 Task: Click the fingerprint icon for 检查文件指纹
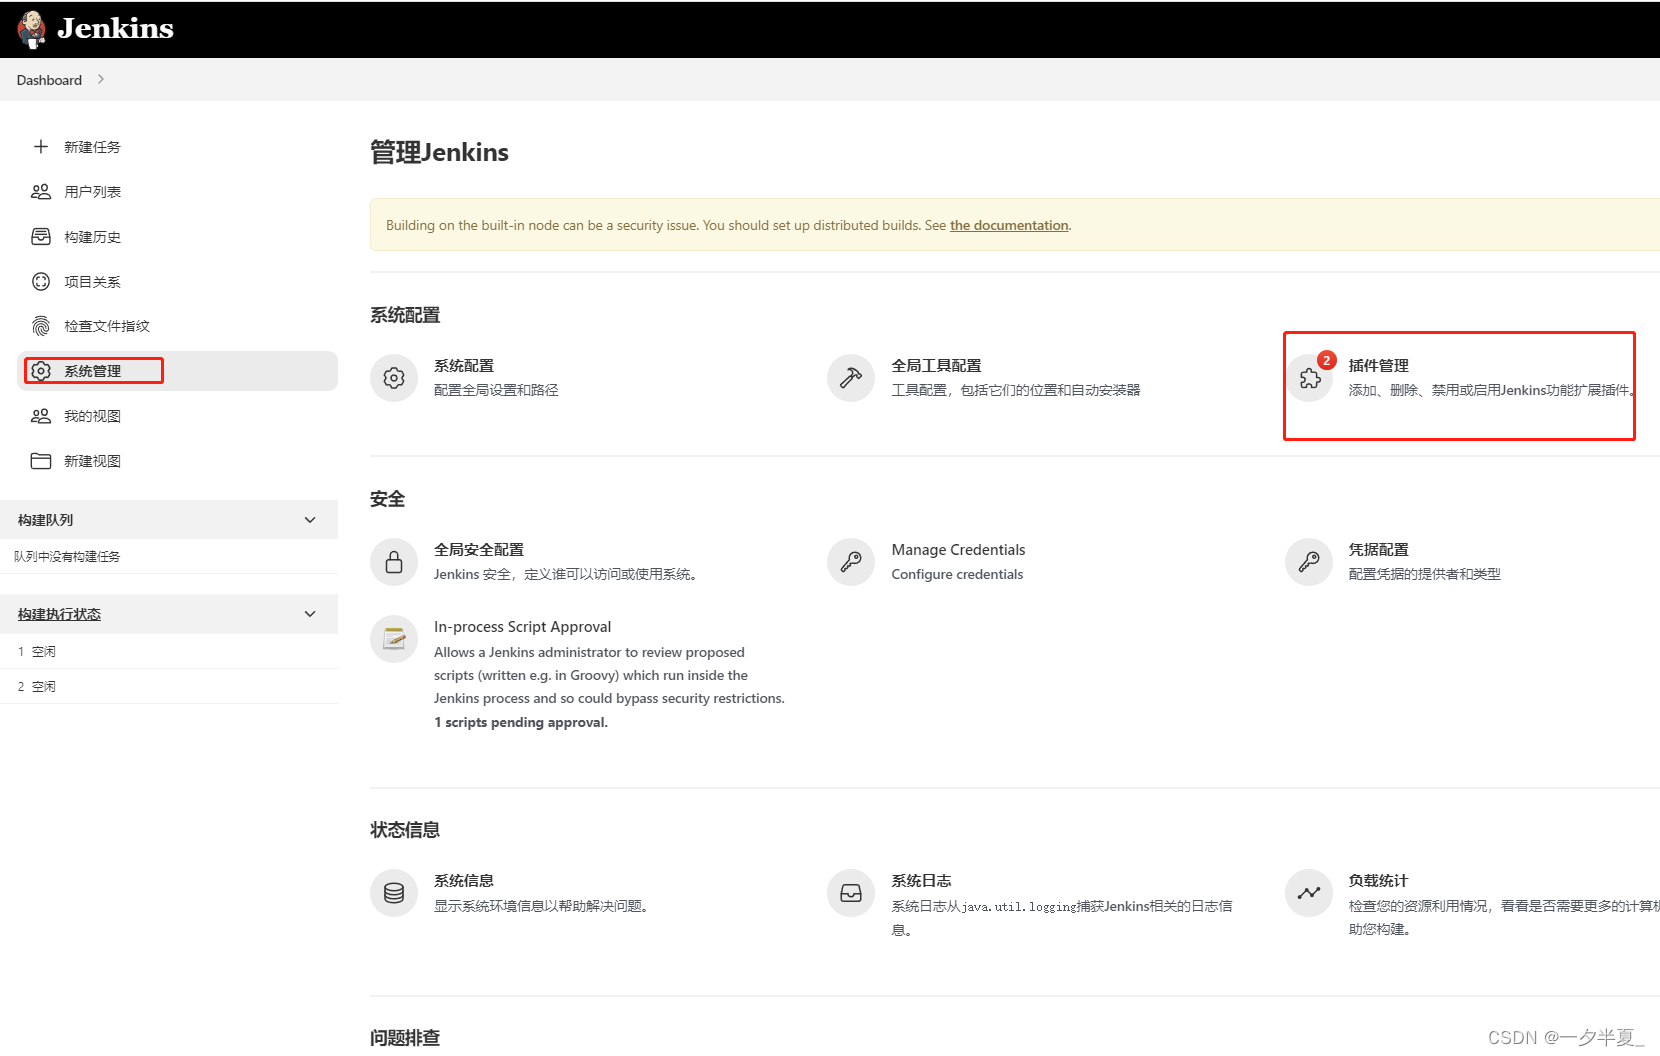41,326
